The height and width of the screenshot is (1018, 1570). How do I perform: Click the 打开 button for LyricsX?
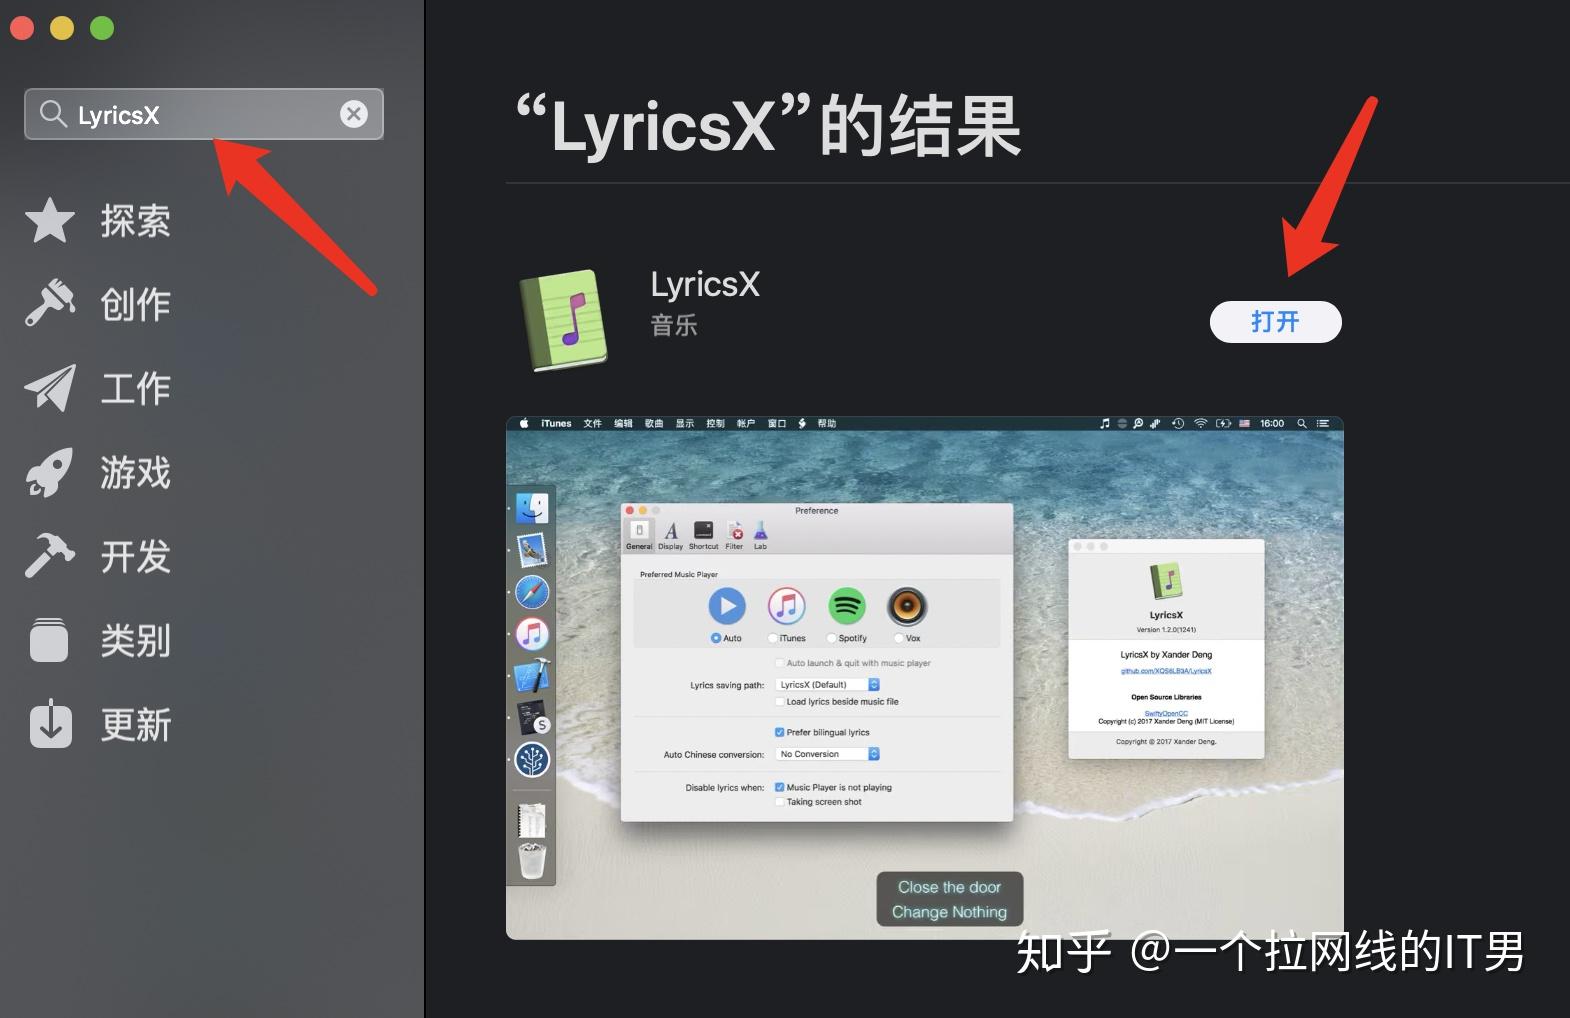pos(1275,322)
